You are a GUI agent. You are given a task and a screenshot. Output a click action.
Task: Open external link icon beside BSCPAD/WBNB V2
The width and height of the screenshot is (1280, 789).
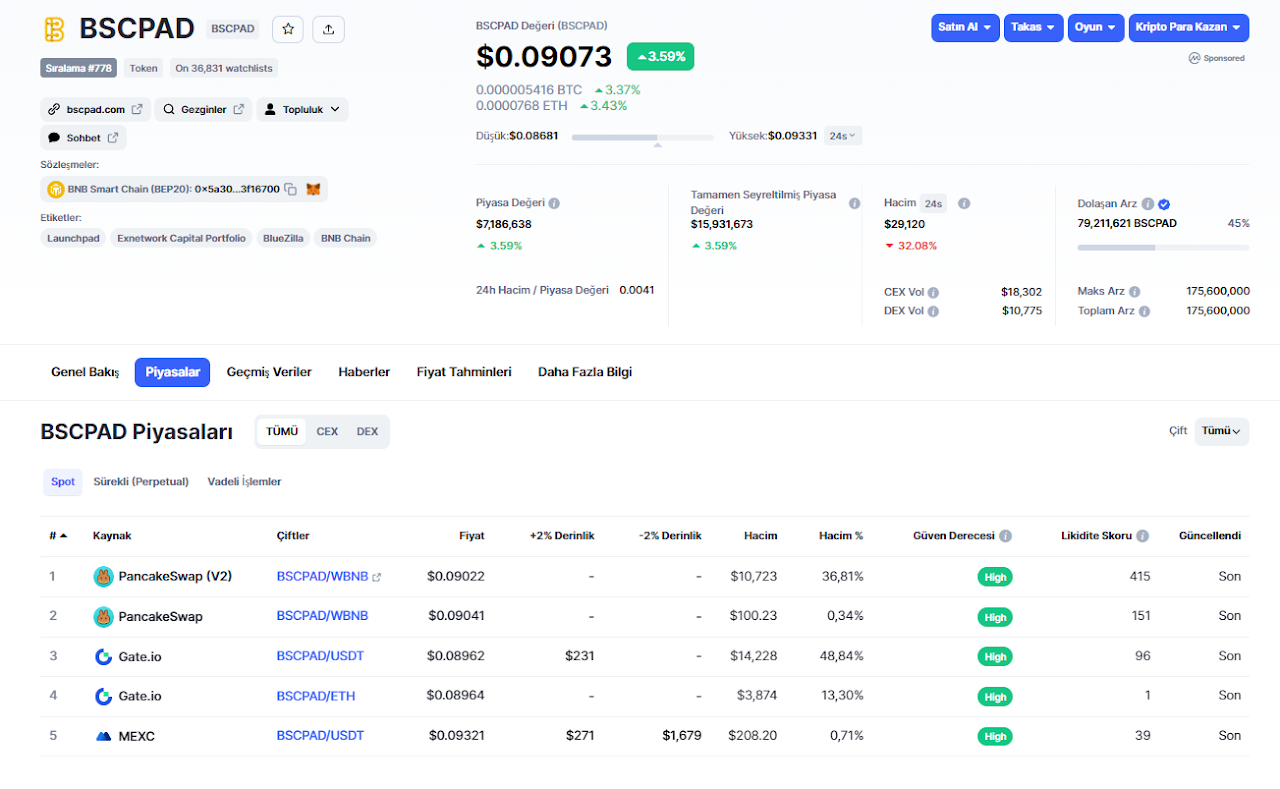377,577
